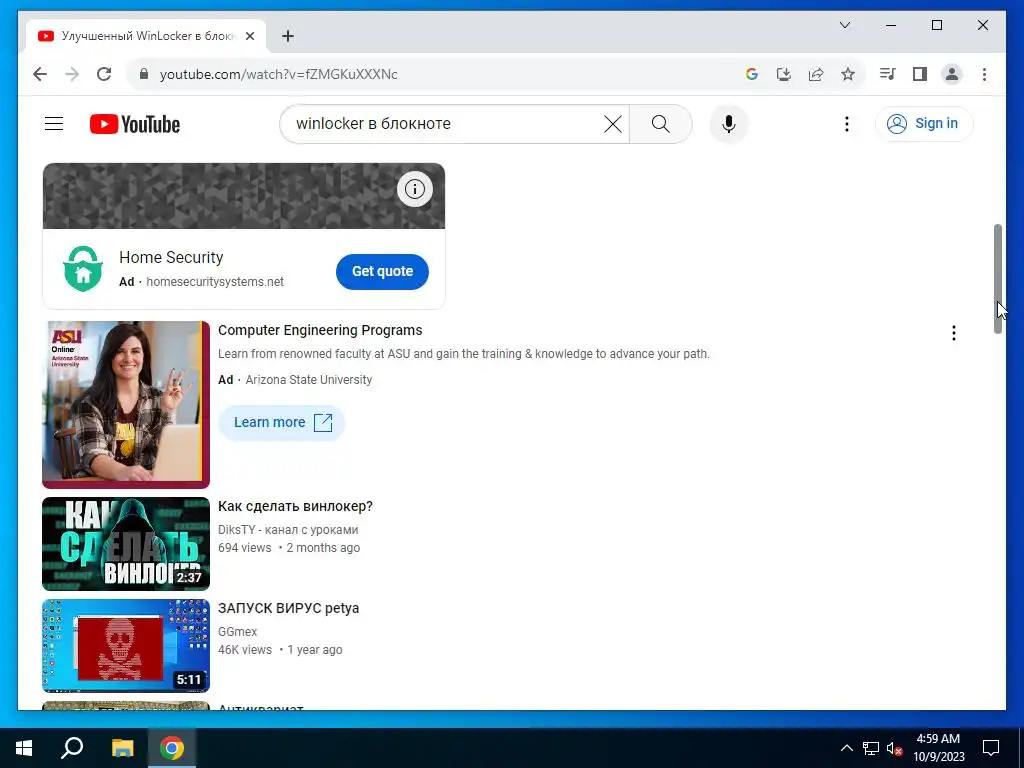Open homesecuritysystems.net ad link

click(215, 281)
